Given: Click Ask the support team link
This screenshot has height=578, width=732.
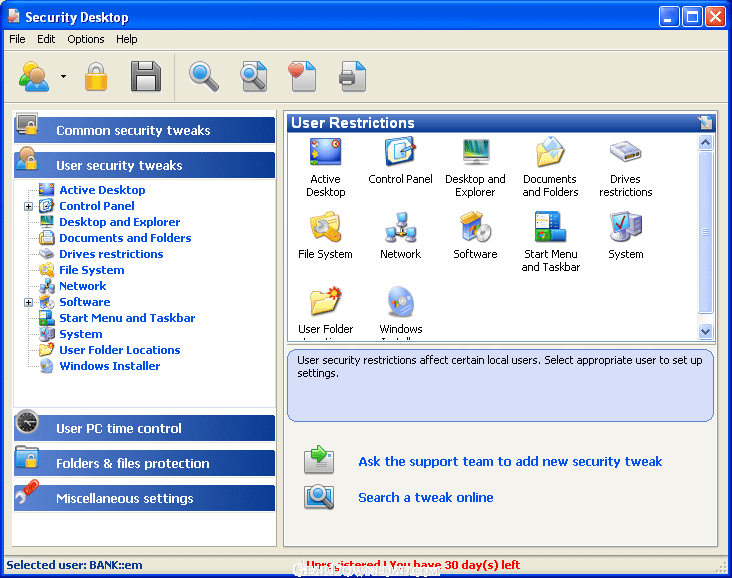Looking at the screenshot, I should (x=510, y=461).
